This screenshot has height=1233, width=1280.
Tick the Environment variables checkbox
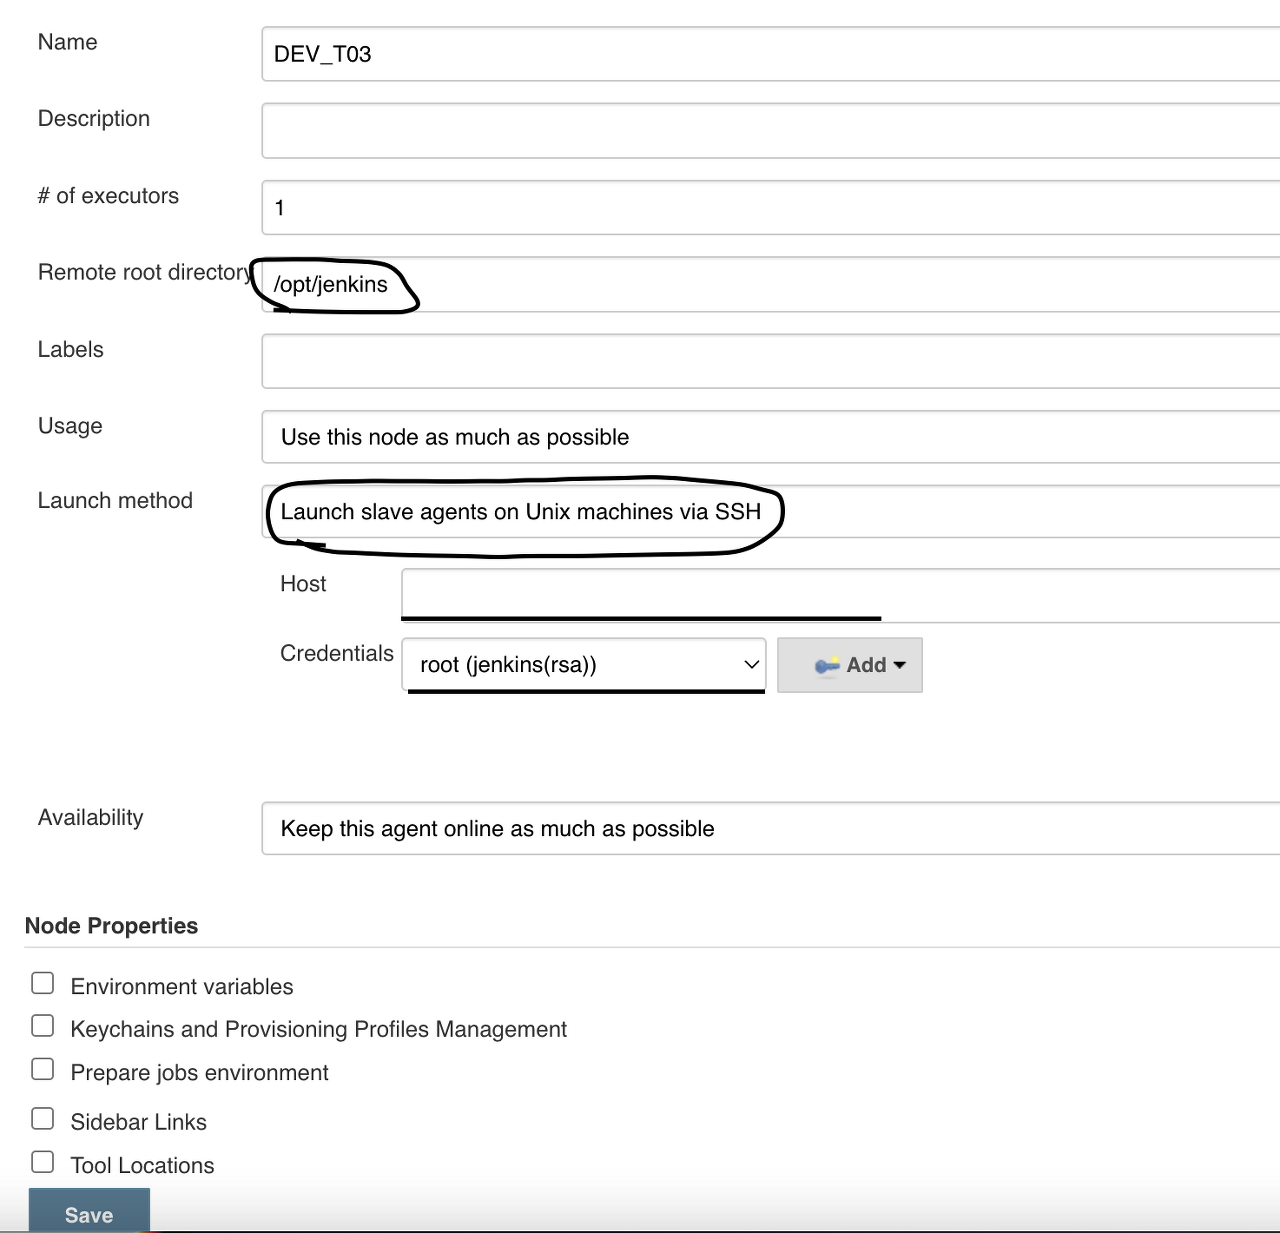pyautogui.click(x=43, y=983)
